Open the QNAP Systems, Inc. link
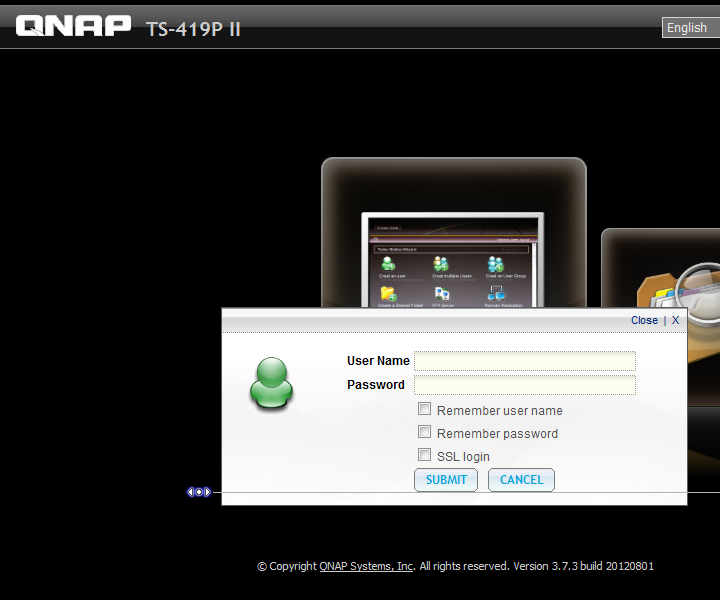 [x=366, y=566]
